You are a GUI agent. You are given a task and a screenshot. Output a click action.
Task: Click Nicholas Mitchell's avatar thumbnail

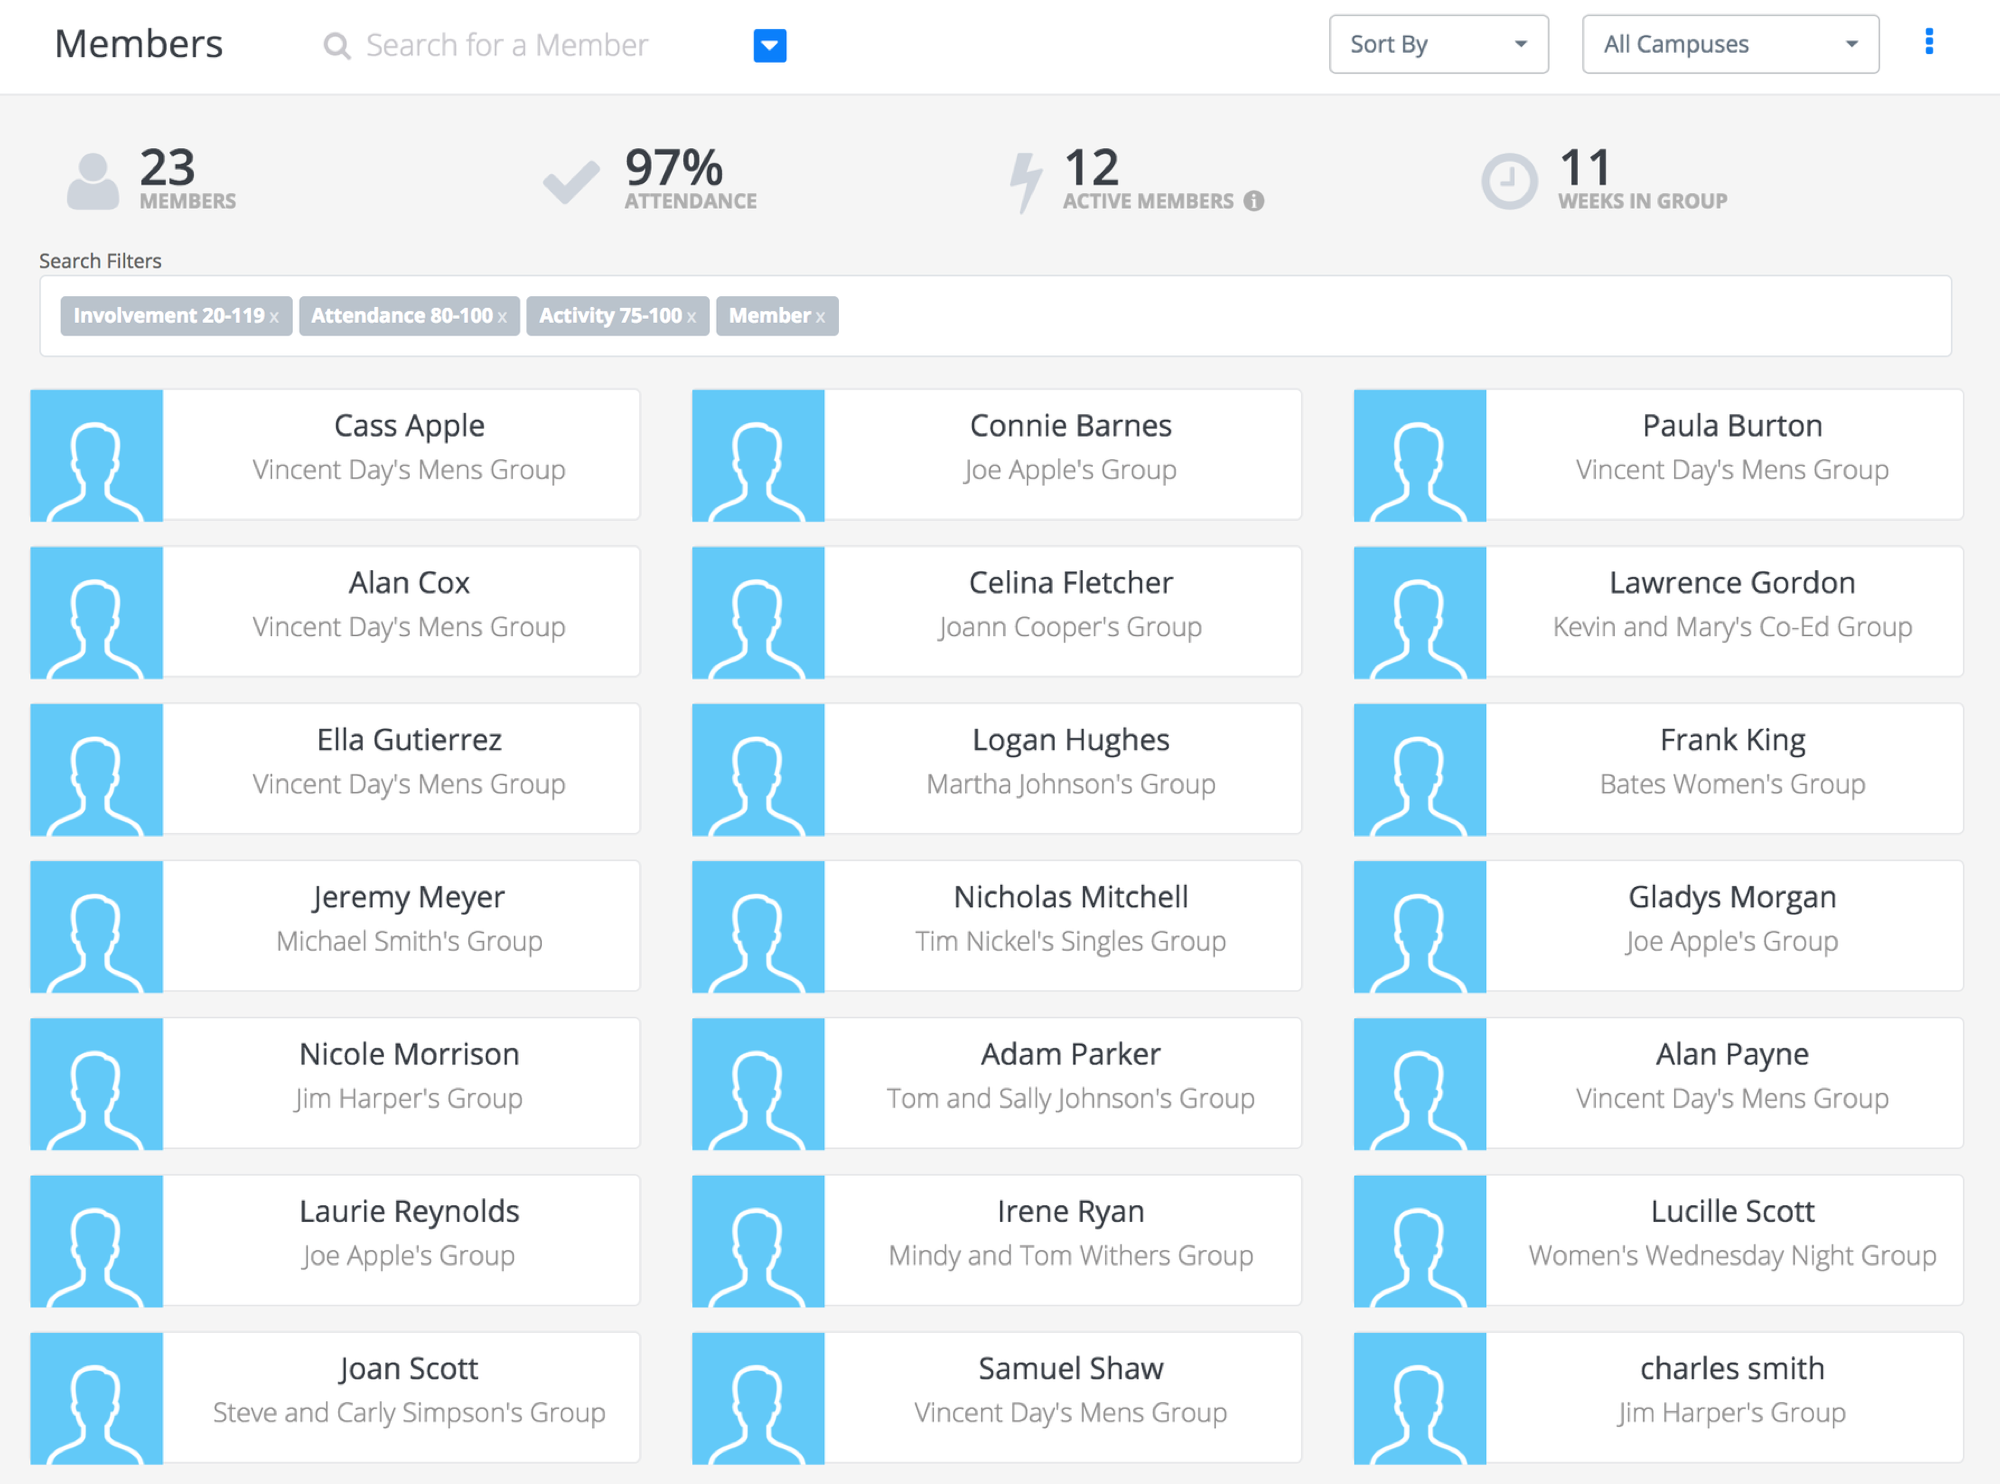pos(758,926)
